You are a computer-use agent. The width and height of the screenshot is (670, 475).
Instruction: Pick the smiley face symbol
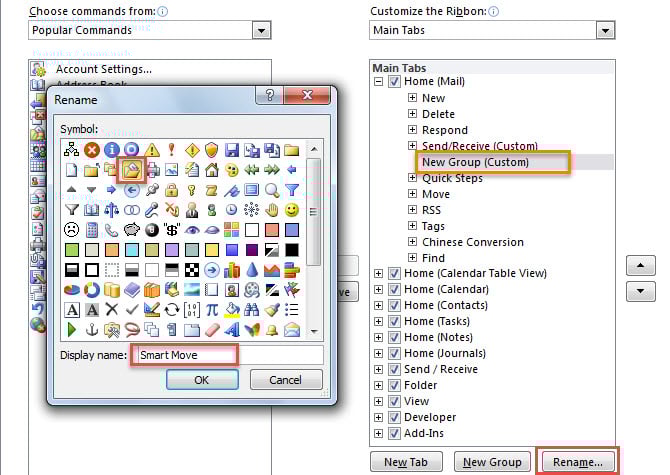292,210
